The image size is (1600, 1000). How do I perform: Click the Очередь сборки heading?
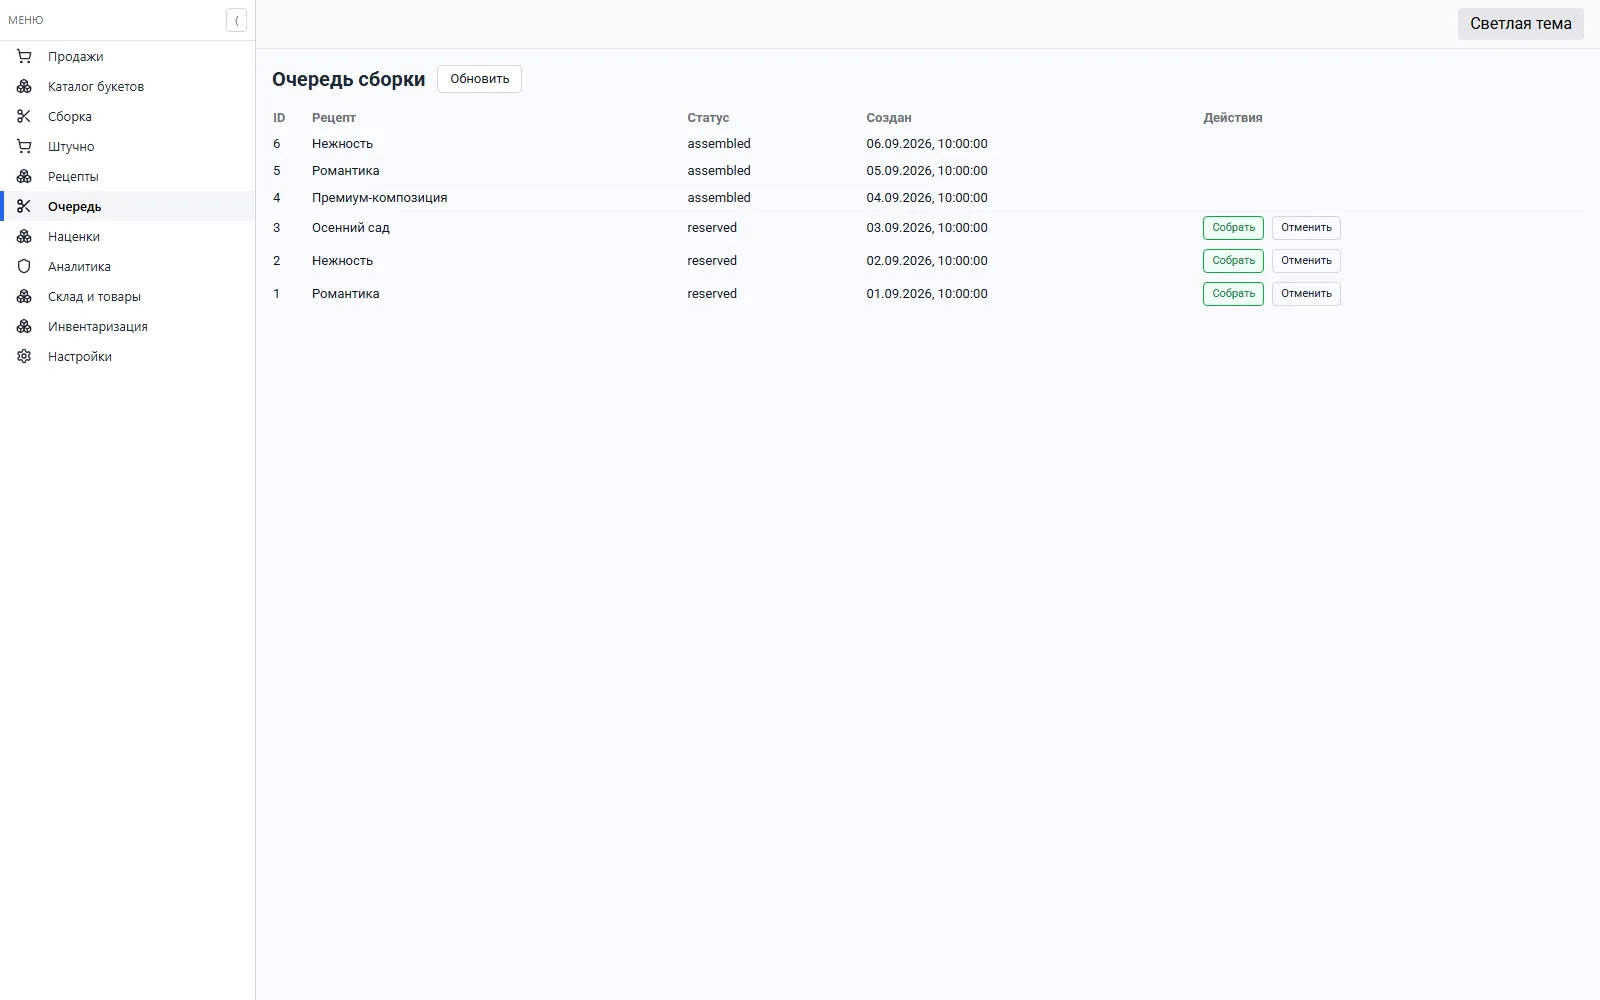click(348, 79)
